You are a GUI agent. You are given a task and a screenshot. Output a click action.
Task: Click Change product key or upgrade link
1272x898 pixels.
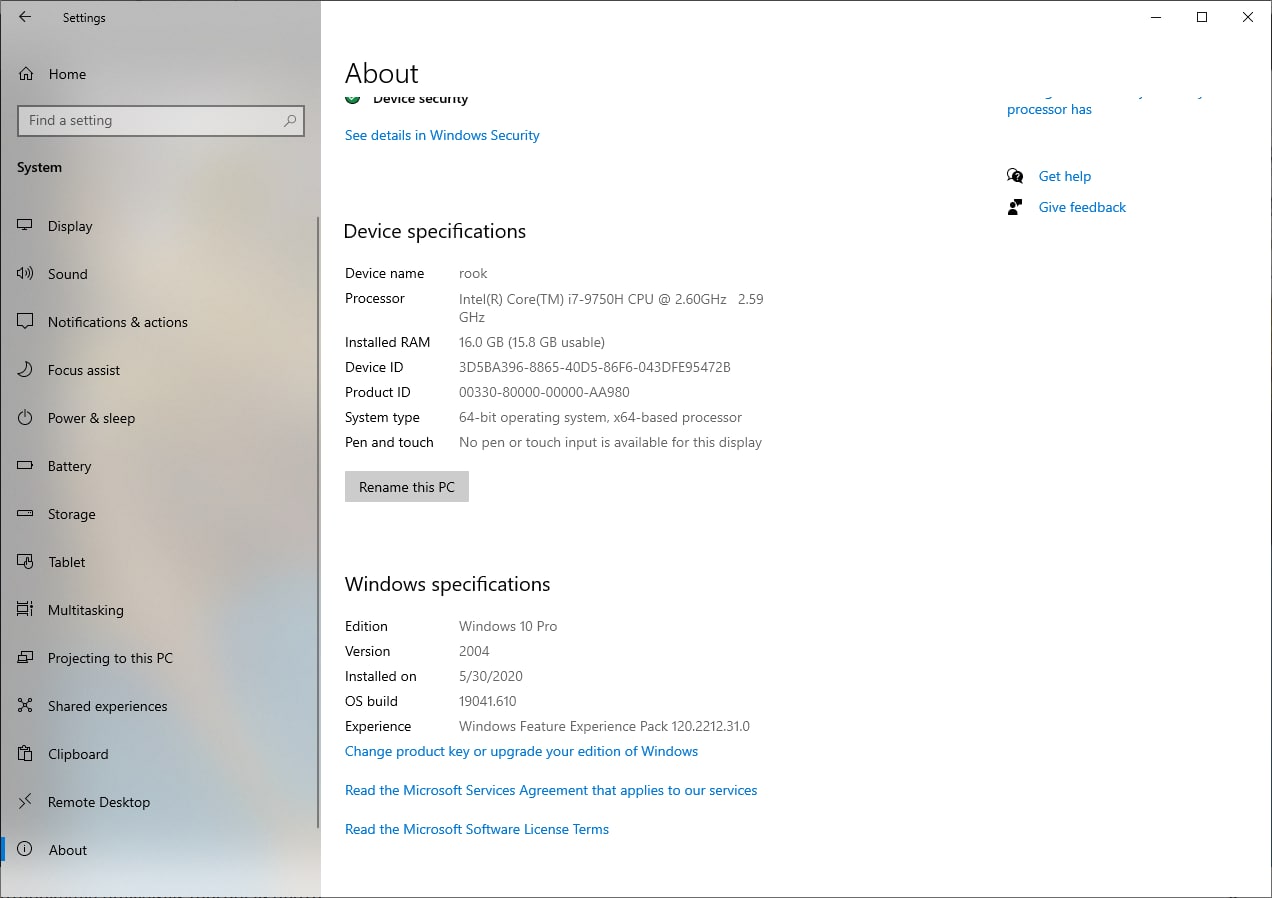[x=521, y=751]
